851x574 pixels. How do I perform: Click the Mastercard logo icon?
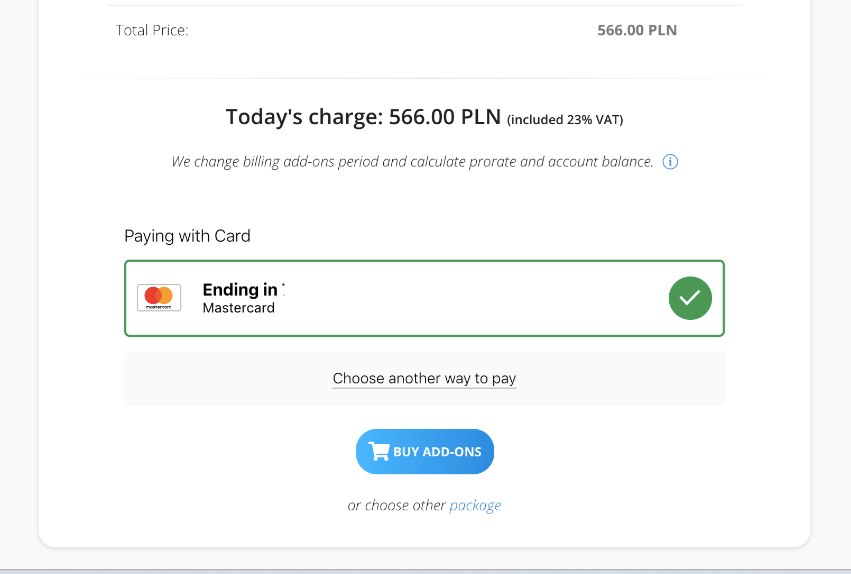(x=159, y=297)
